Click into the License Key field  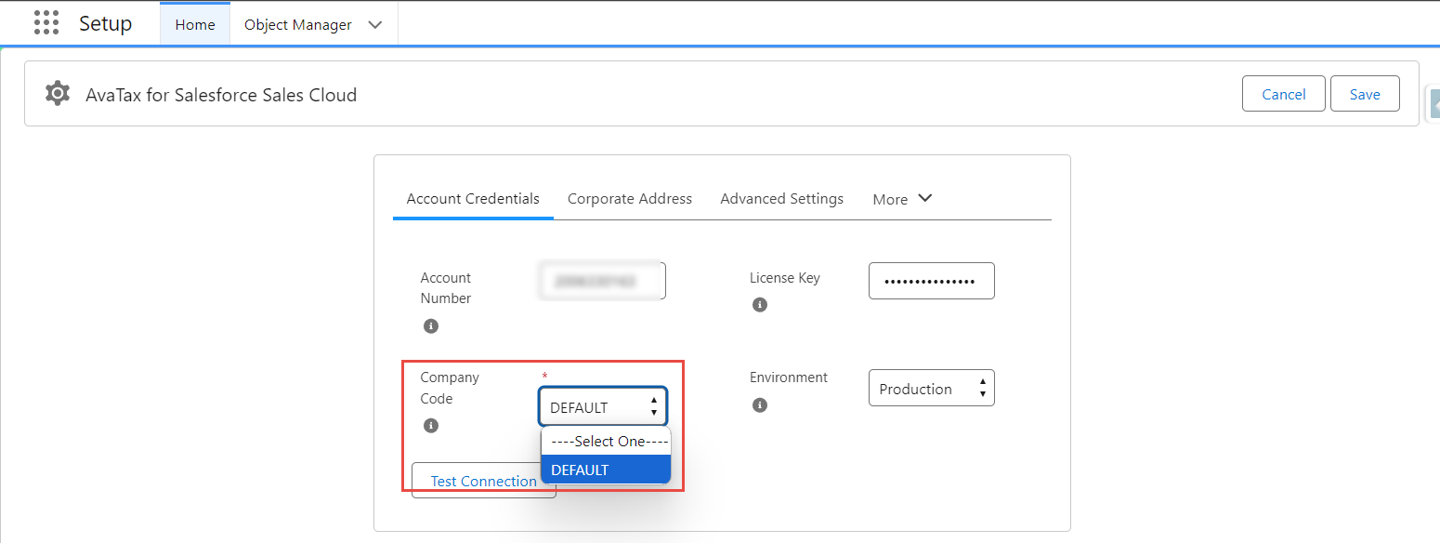click(x=931, y=281)
